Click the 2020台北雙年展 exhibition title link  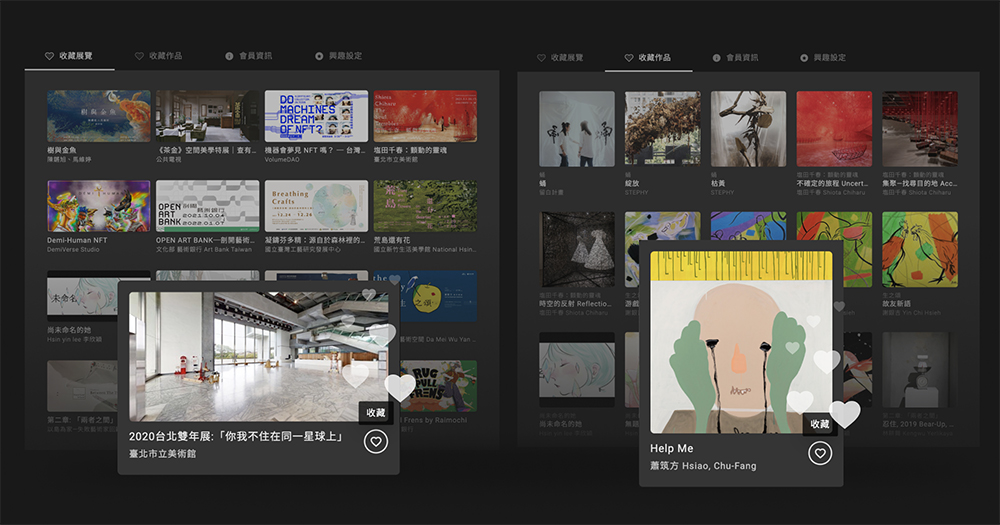click(x=237, y=436)
